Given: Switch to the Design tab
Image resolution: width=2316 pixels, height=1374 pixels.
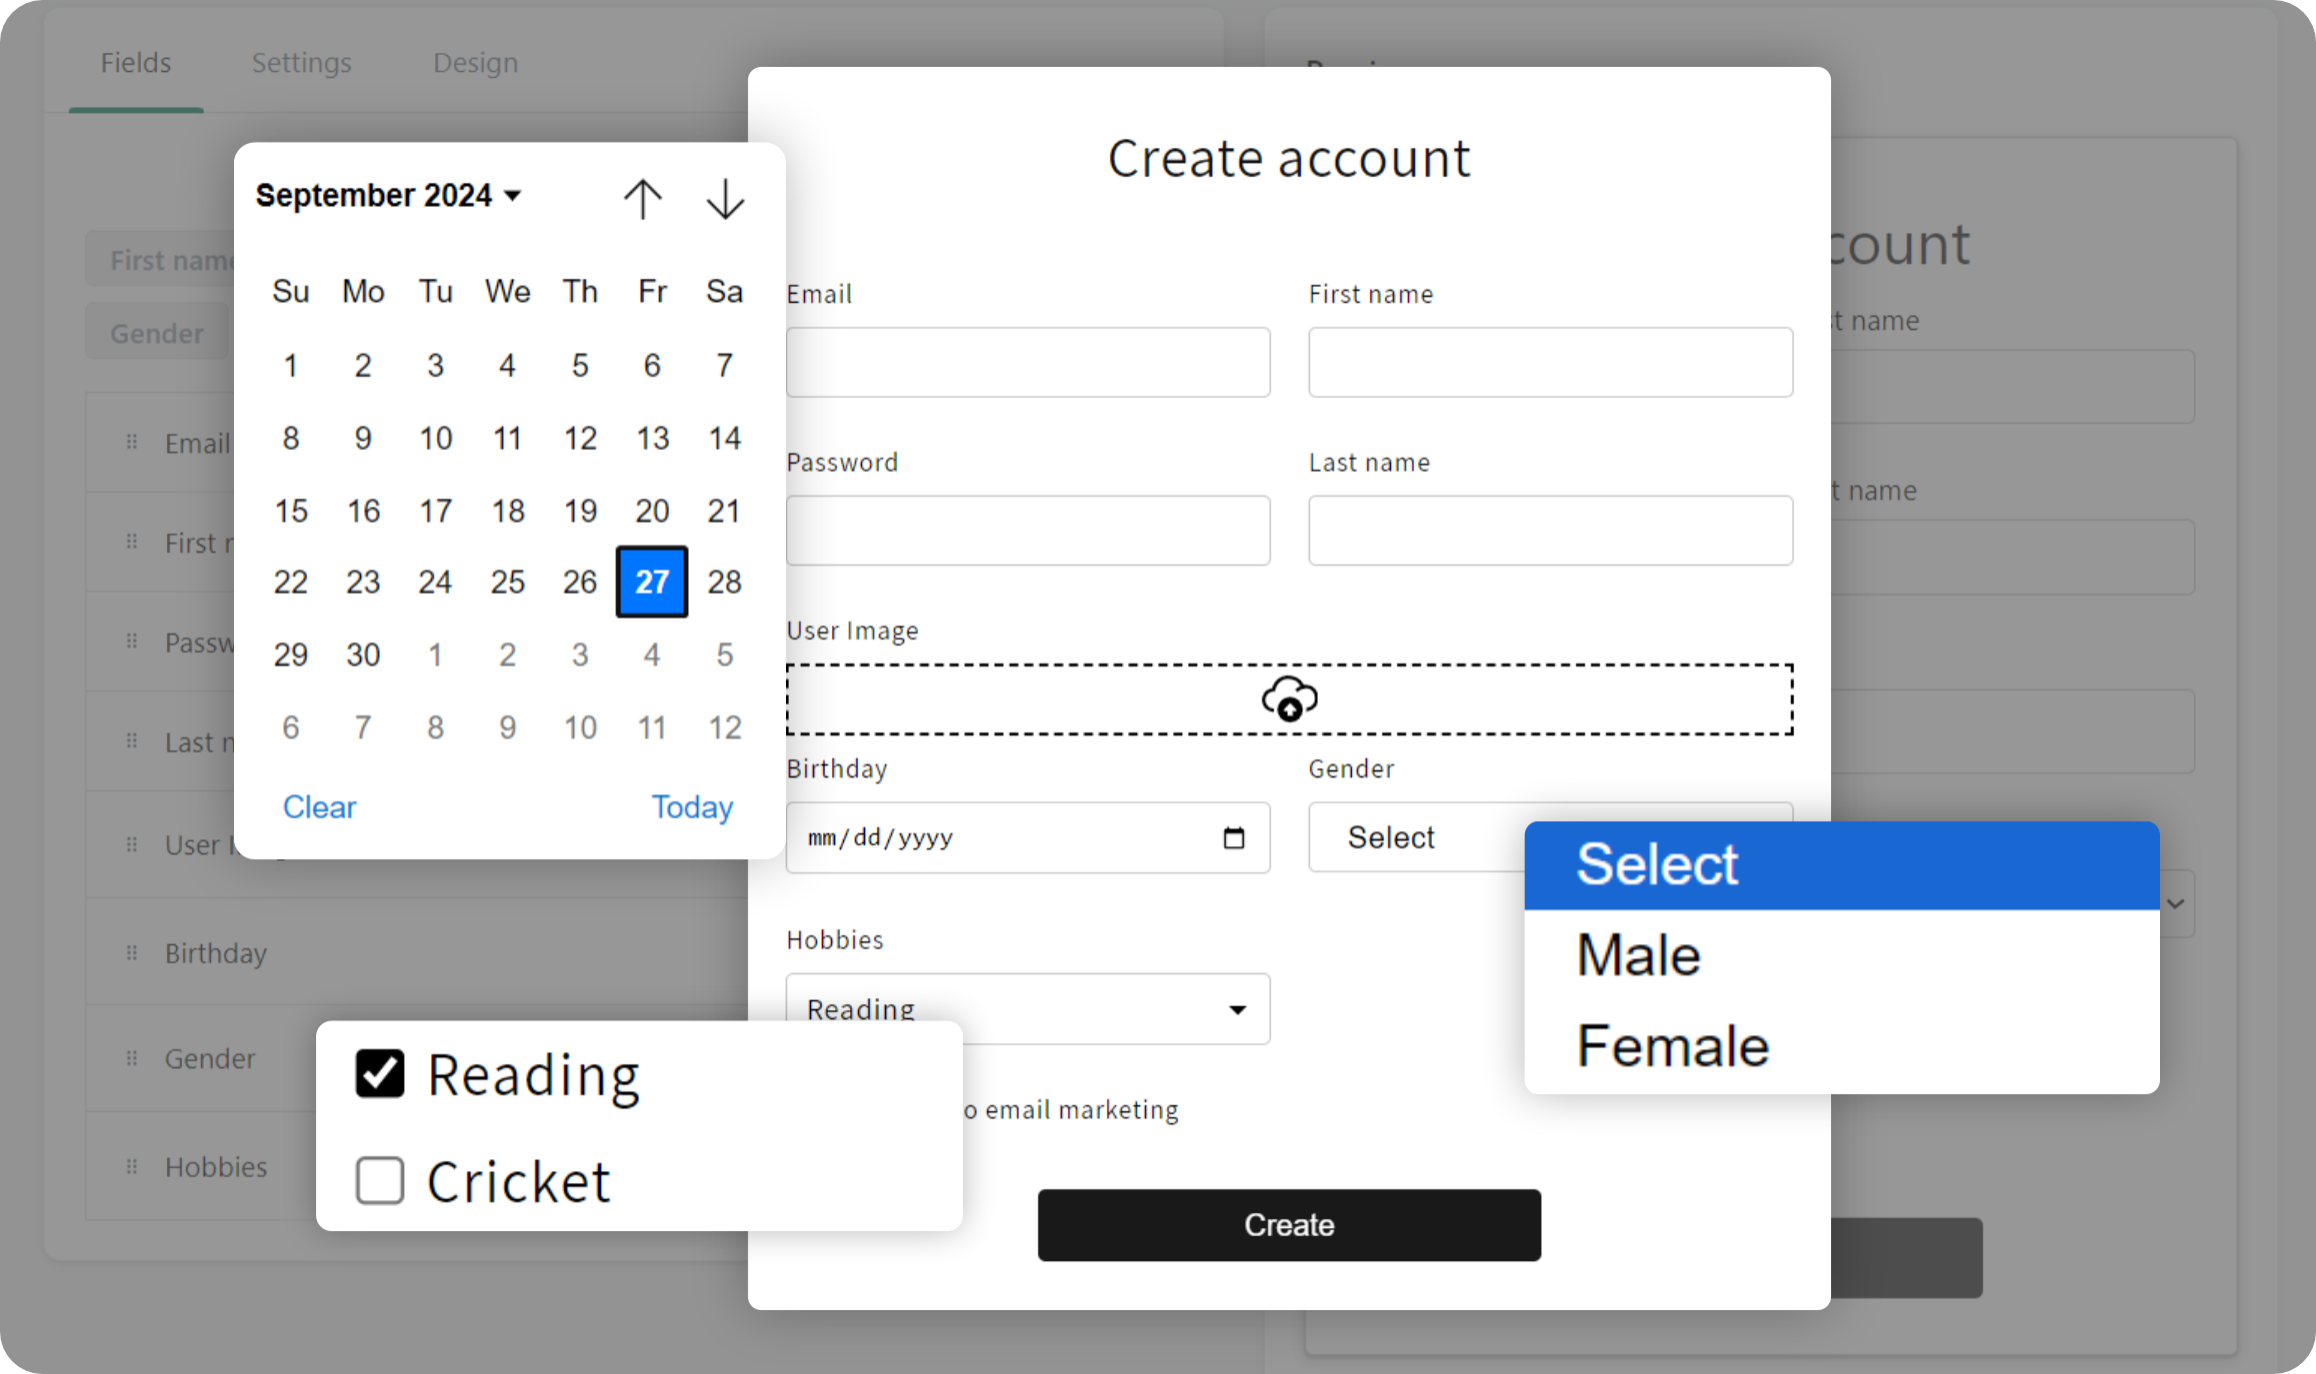Looking at the screenshot, I should point(475,62).
